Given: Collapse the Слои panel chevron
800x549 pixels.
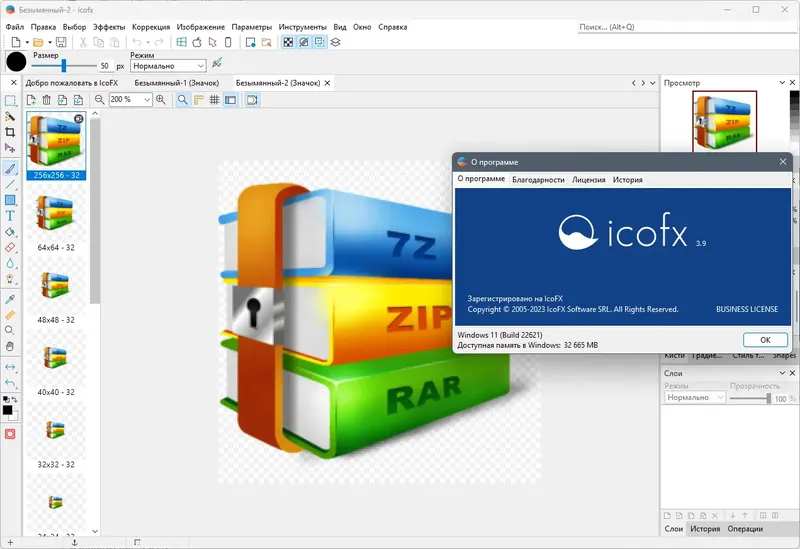Looking at the screenshot, I should point(782,373).
